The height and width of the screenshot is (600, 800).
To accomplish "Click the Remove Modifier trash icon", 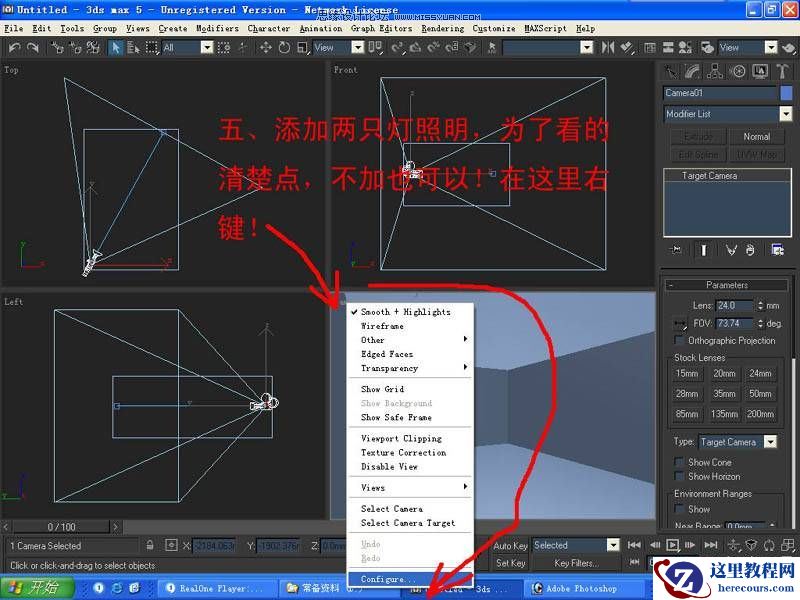I will click(751, 250).
